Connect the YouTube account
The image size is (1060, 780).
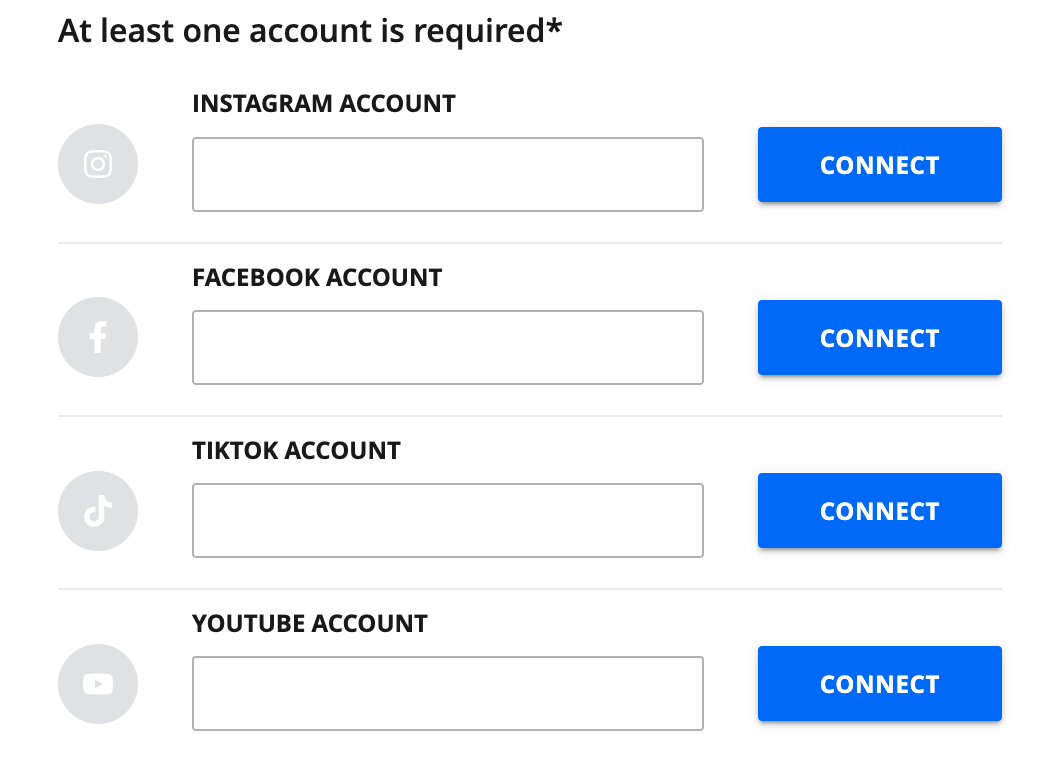(880, 683)
